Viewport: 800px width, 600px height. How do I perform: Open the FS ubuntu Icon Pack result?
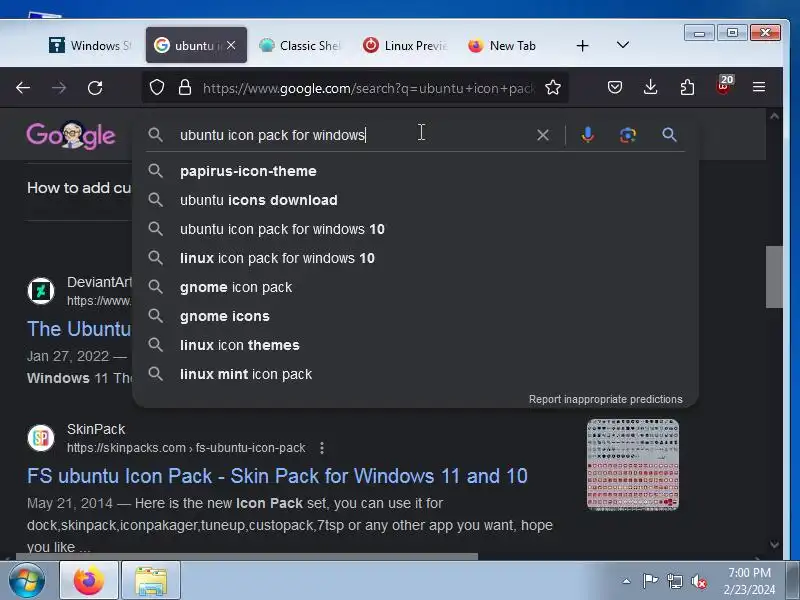[277, 476]
